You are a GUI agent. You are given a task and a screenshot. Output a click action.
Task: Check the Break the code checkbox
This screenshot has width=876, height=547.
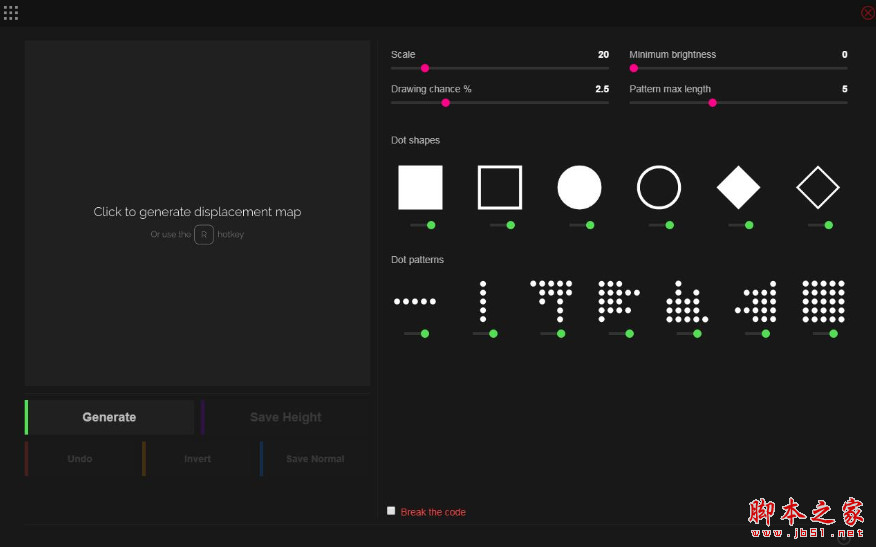[x=391, y=511]
